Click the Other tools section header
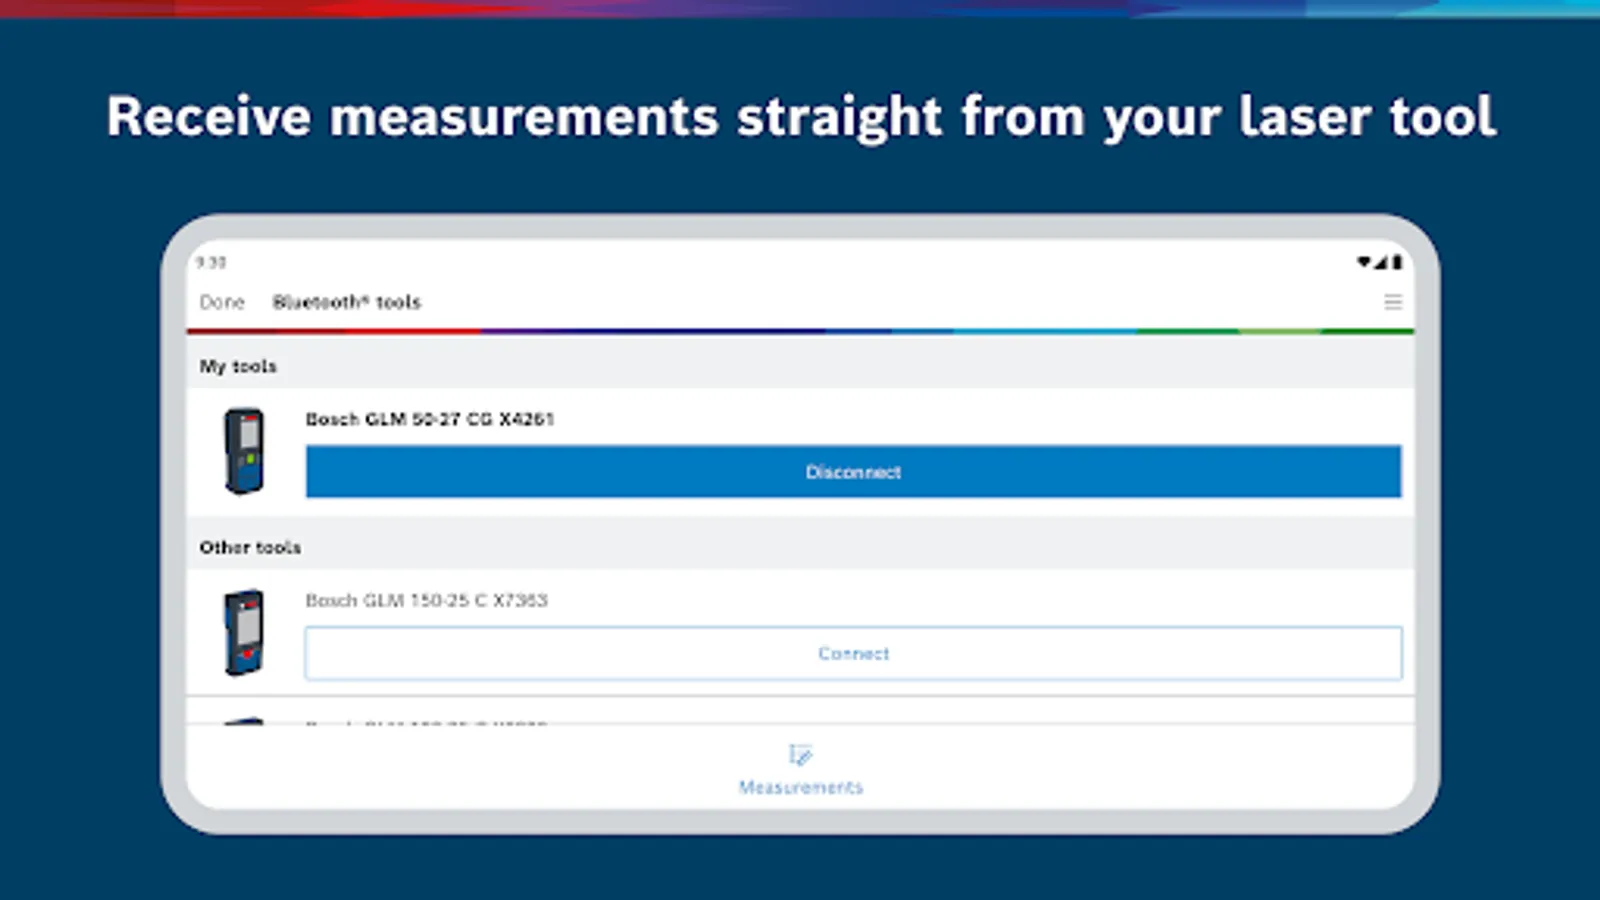Viewport: 1600px width, 900px height. point(250,547)
